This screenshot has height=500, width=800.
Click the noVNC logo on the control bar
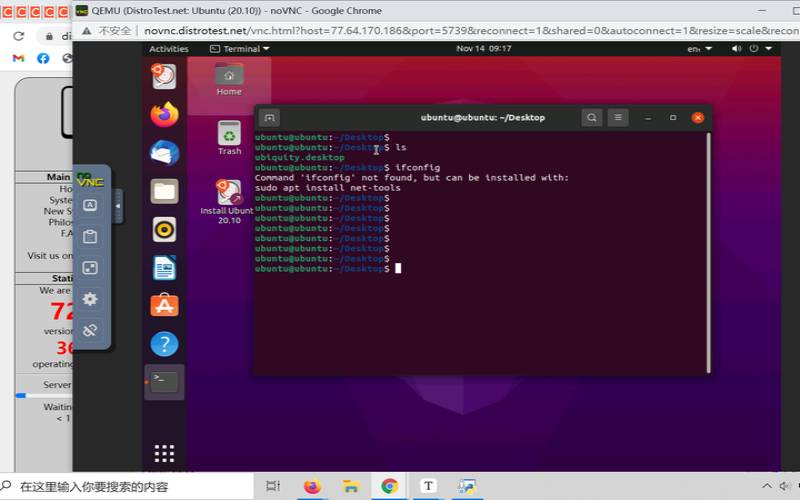90,180
